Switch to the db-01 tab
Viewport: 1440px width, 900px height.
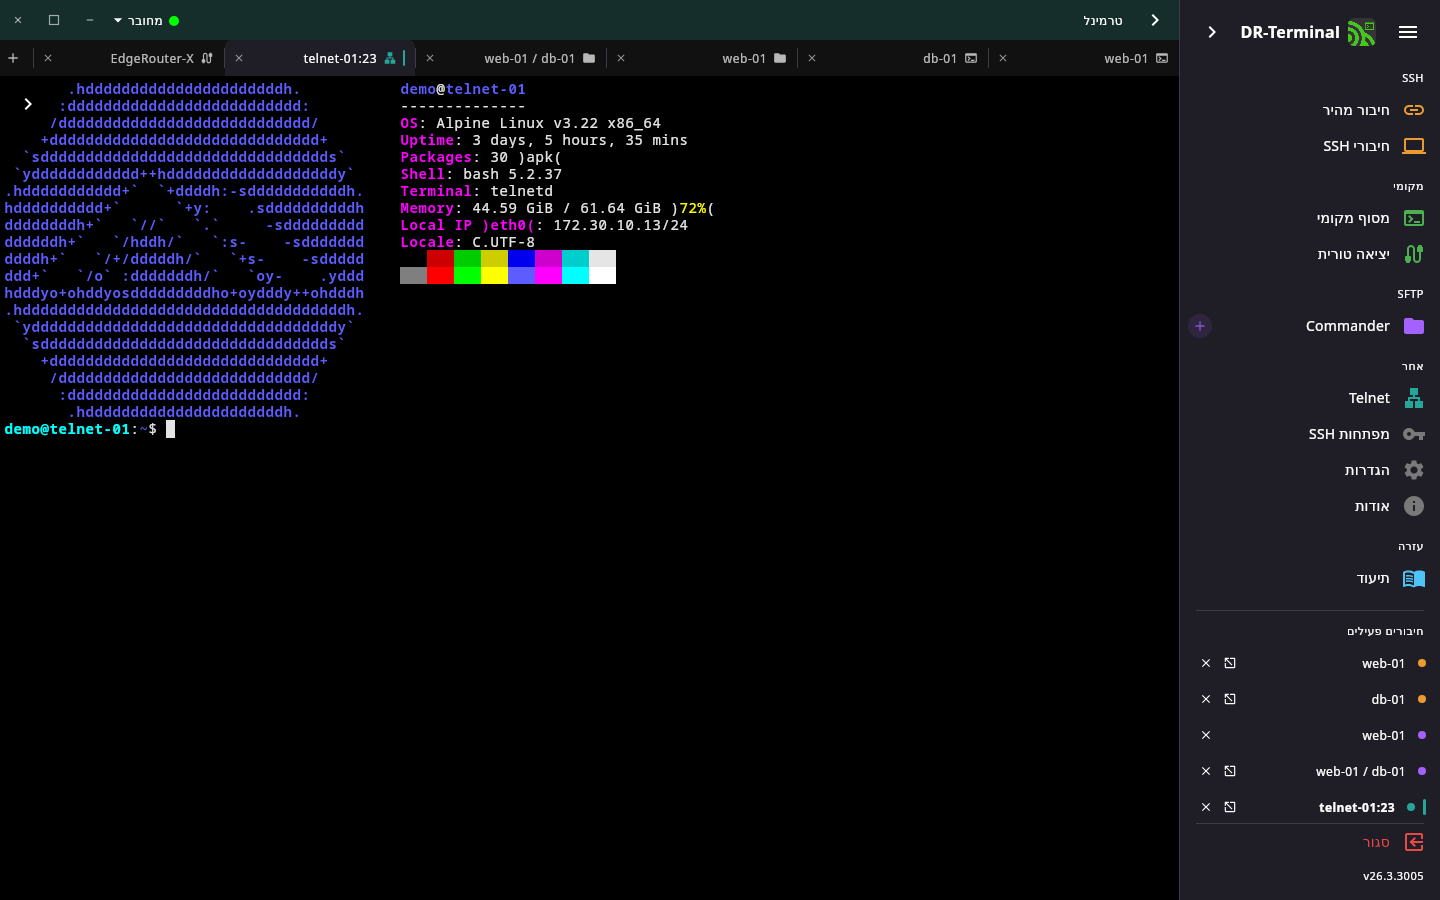pos(894,58)
